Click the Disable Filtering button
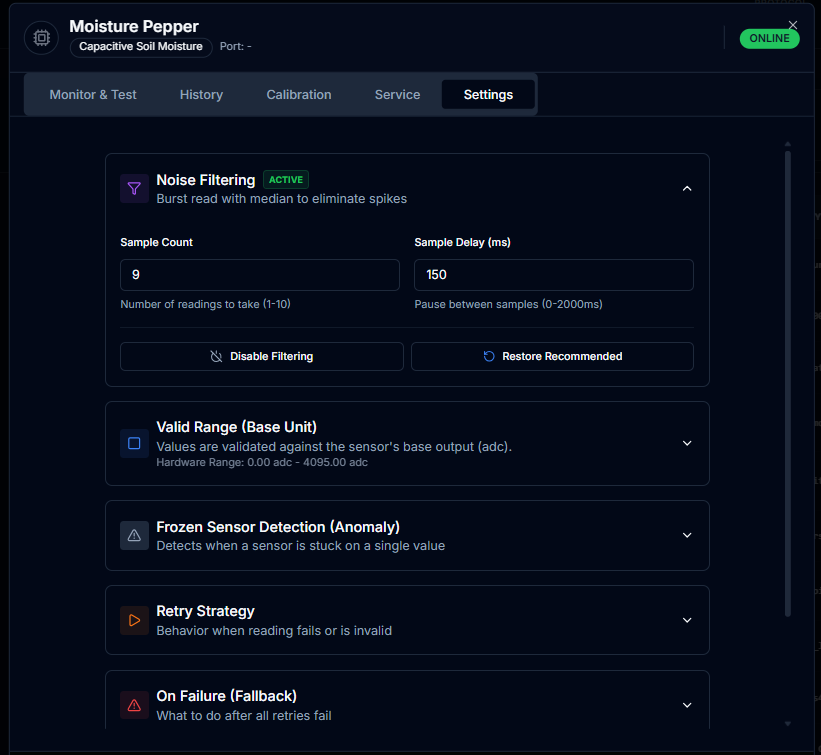Image resolution: width=821 pixels, height=755 pixels. click(x=262, y=357)
